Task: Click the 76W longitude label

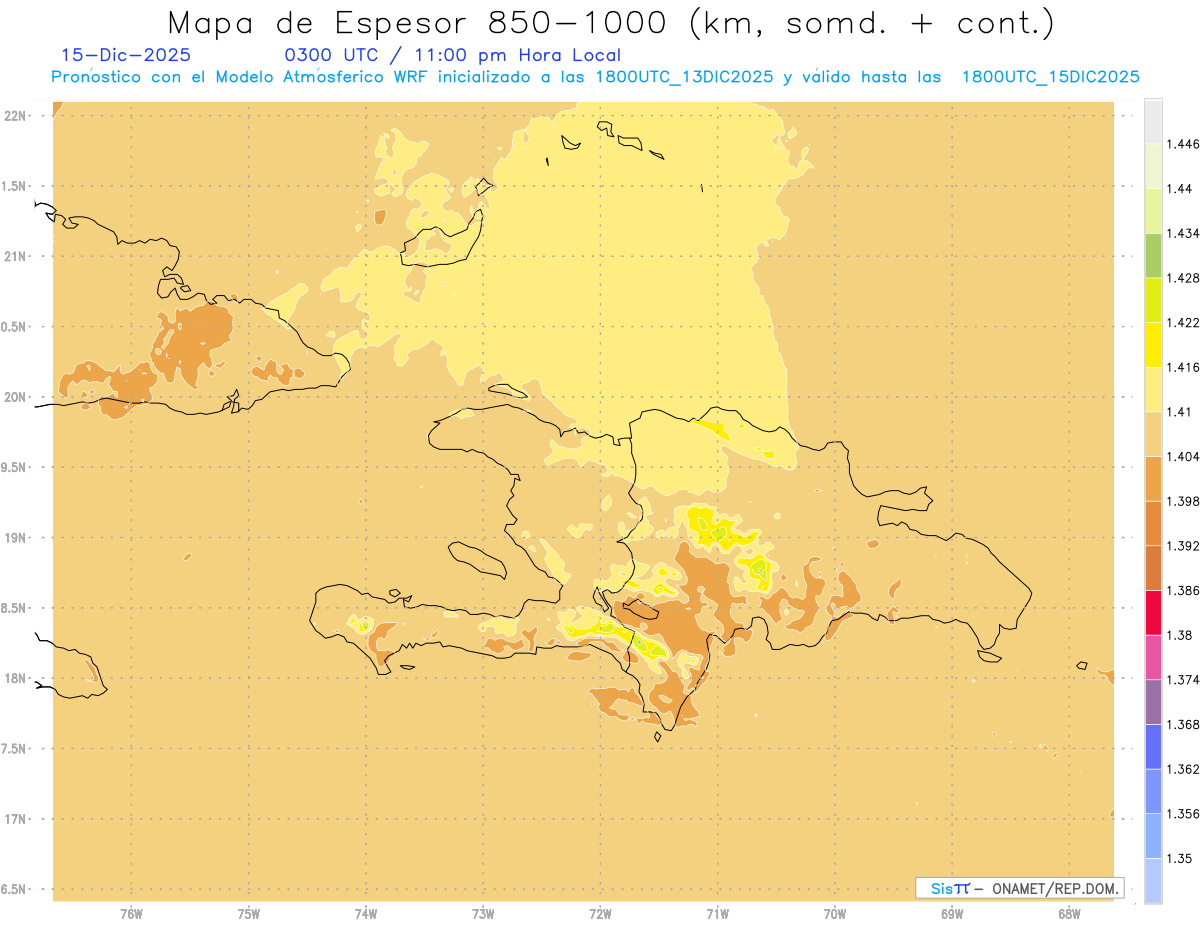Action: pyautogui.click(x=131, y=912)
